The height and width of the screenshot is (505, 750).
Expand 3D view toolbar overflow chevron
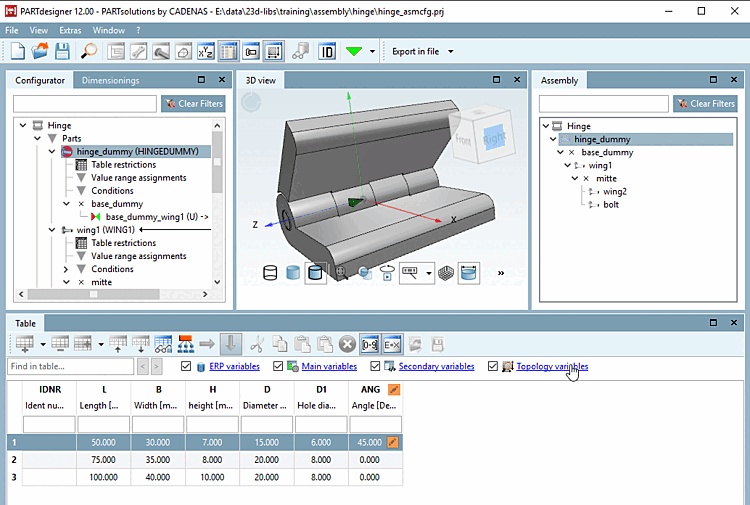click(500, 272)
